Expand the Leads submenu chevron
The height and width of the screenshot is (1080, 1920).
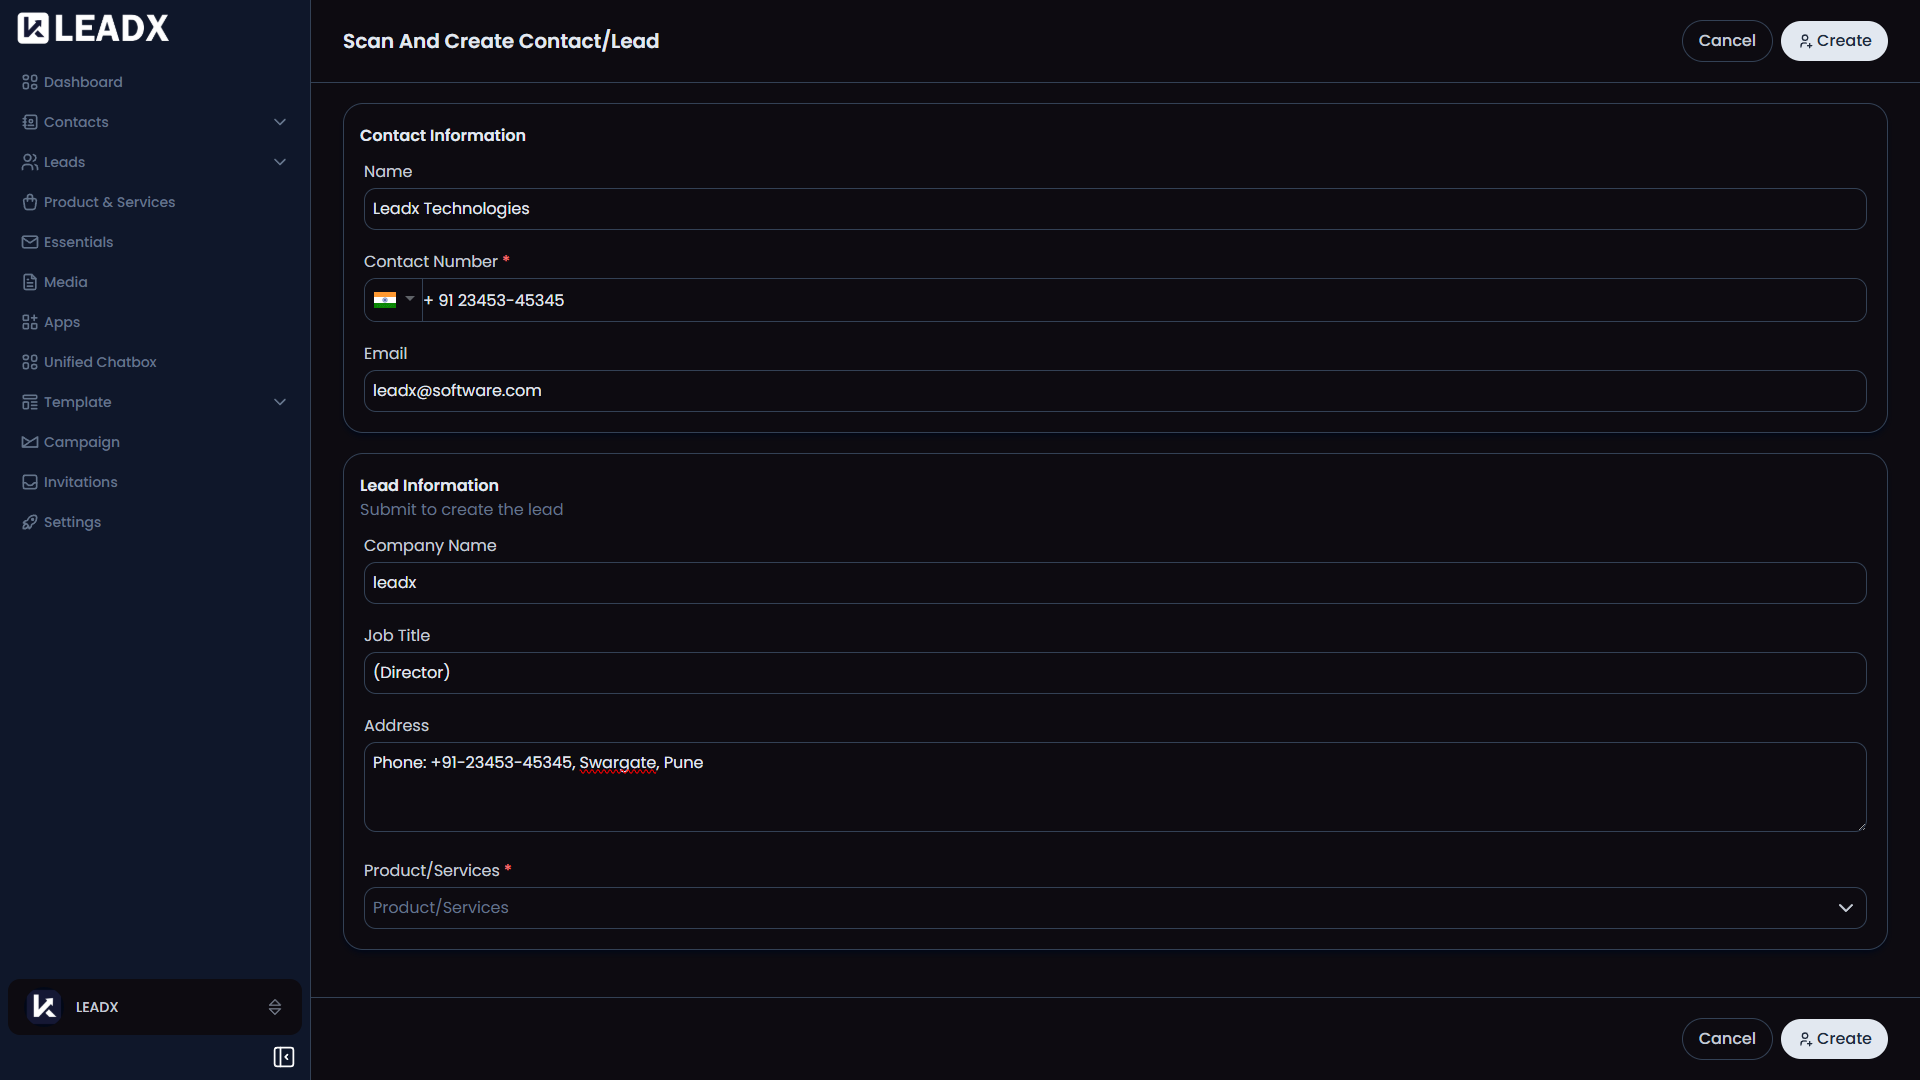(x=280, y=162)
